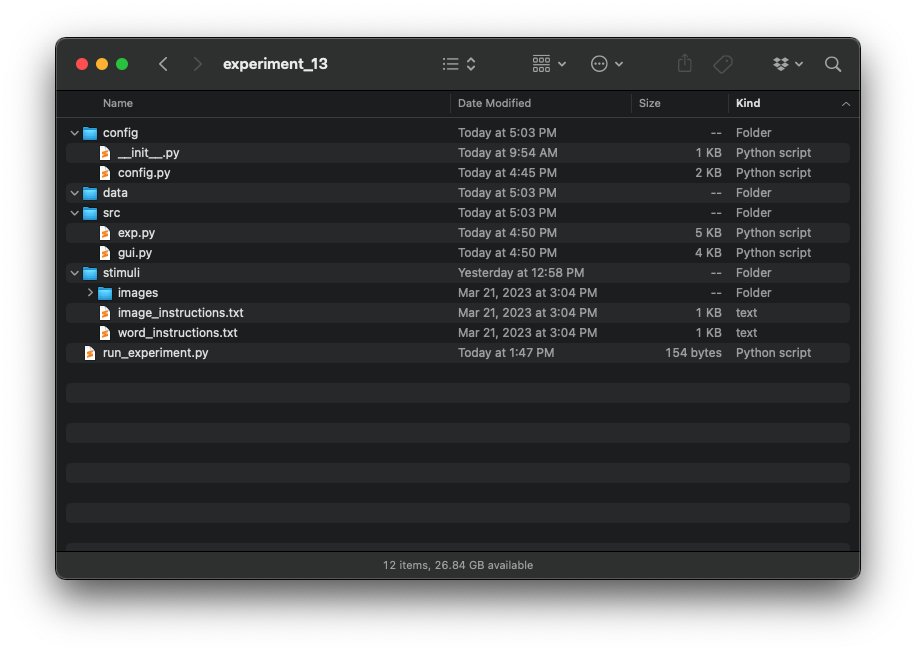Collapse the src folder

75,213
